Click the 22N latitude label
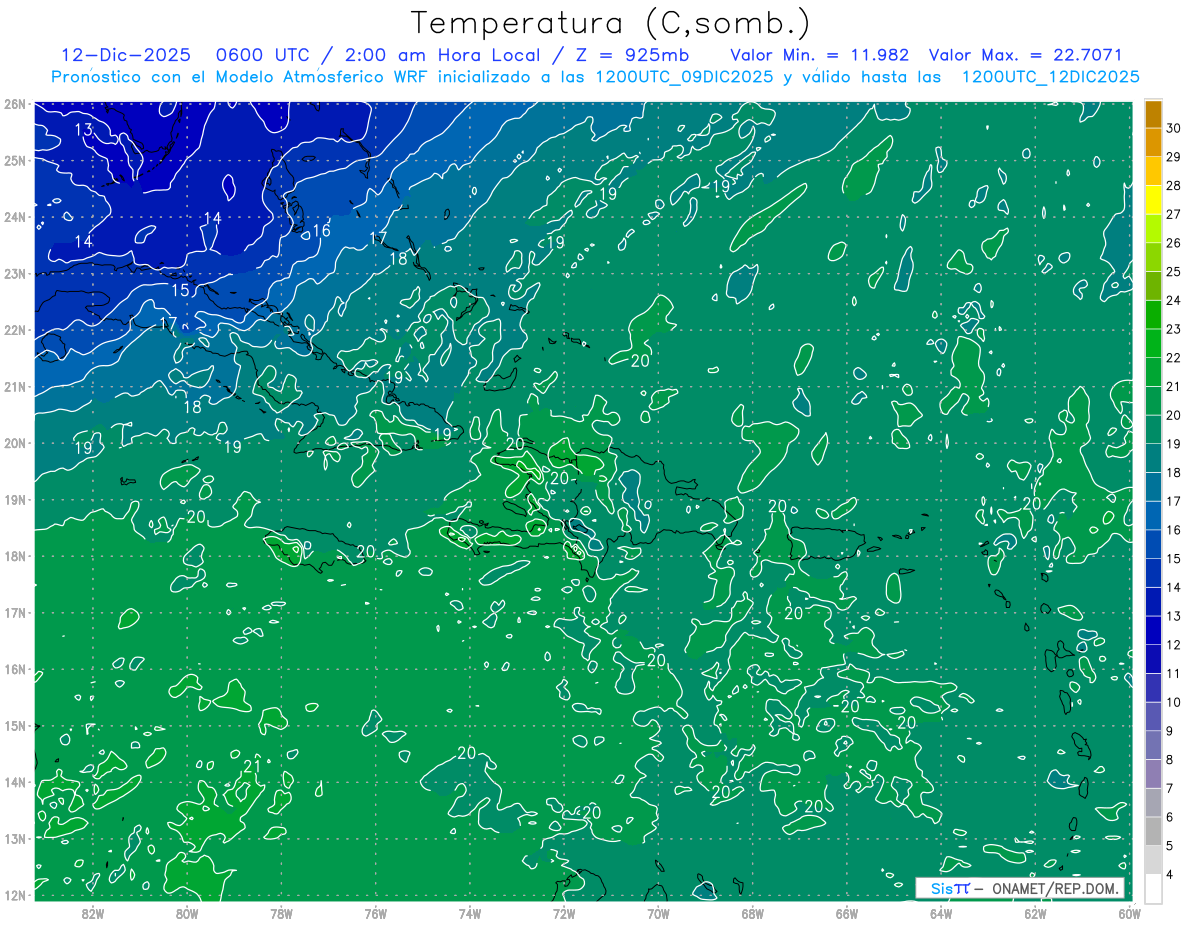 click(14, 330)
